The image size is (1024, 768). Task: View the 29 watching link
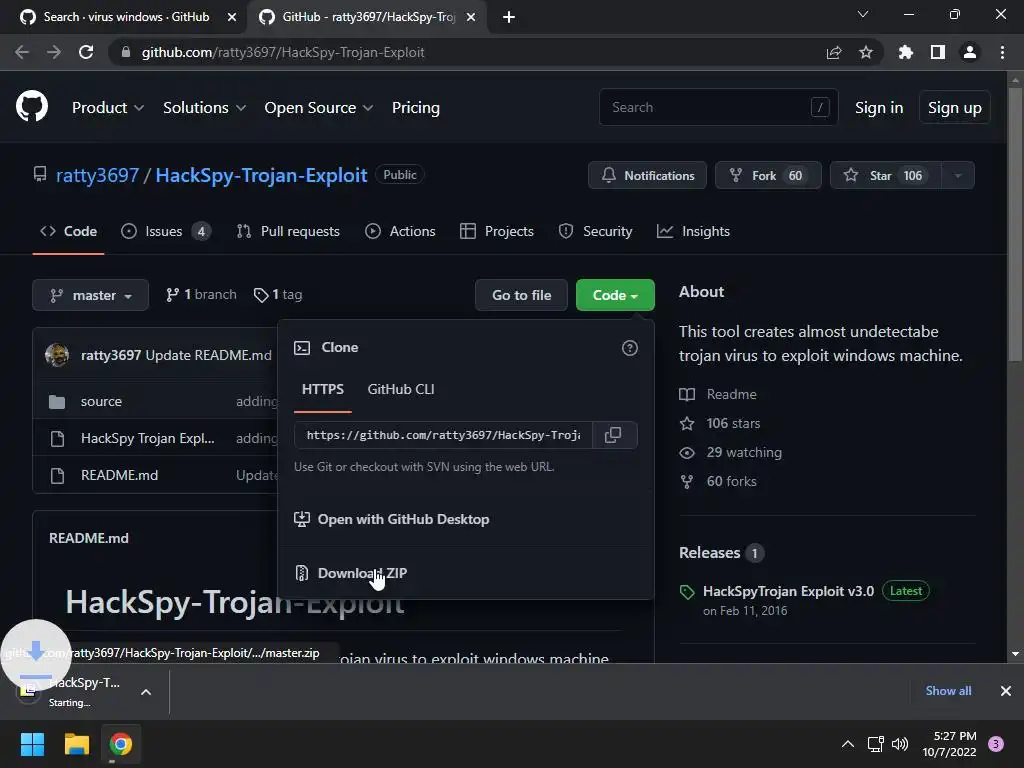[x=744, y=452]
